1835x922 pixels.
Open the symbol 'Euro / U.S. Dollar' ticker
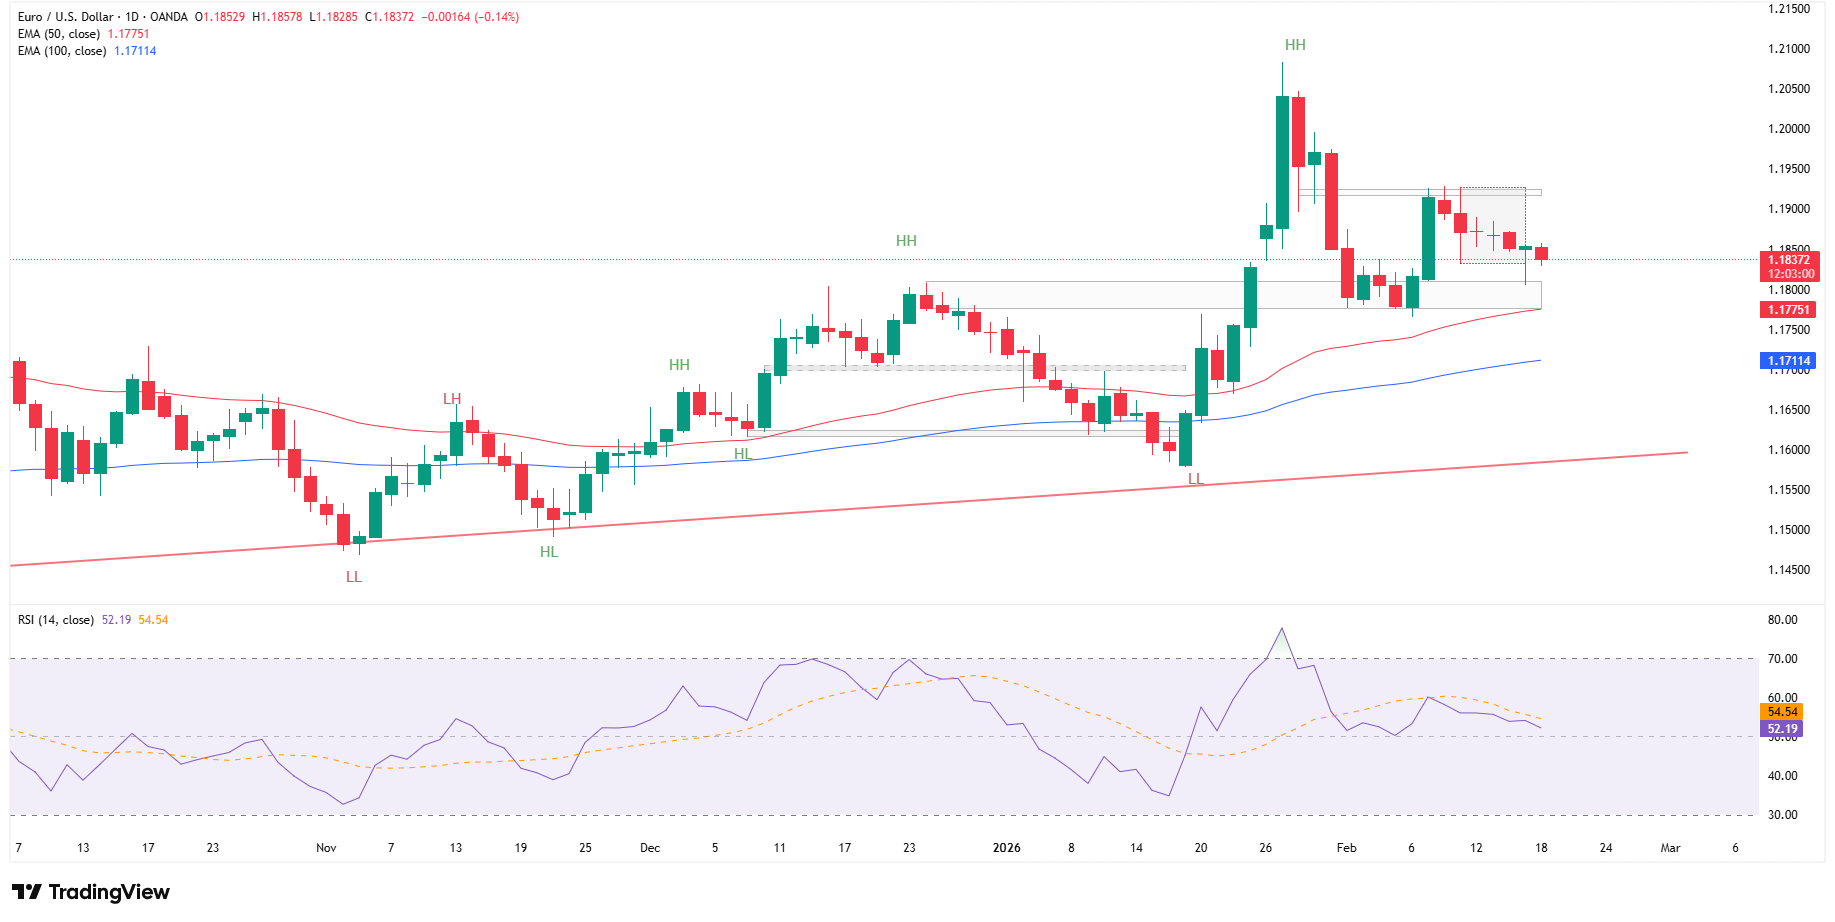(68, 16)
